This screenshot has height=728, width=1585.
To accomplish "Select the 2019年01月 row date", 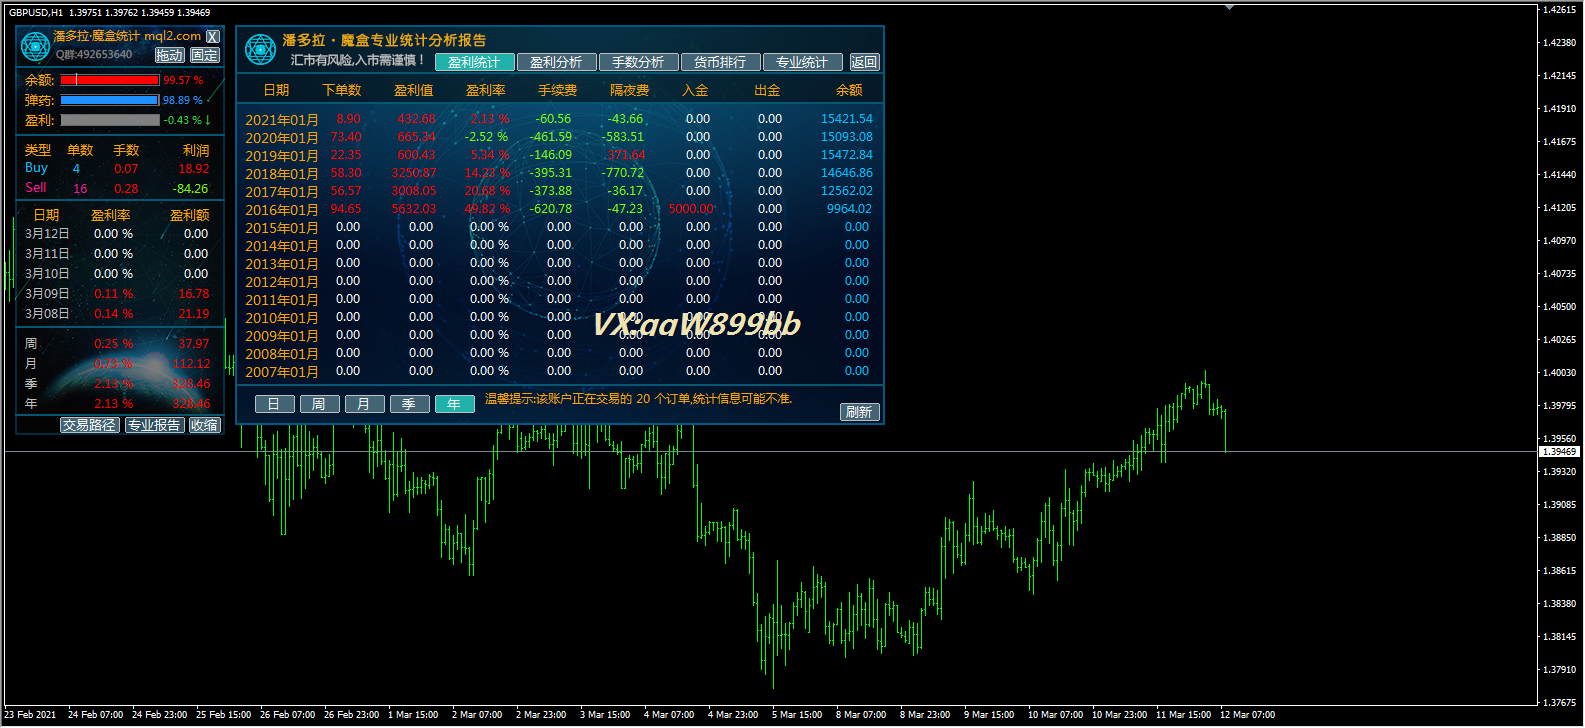I will click(282, 156).
